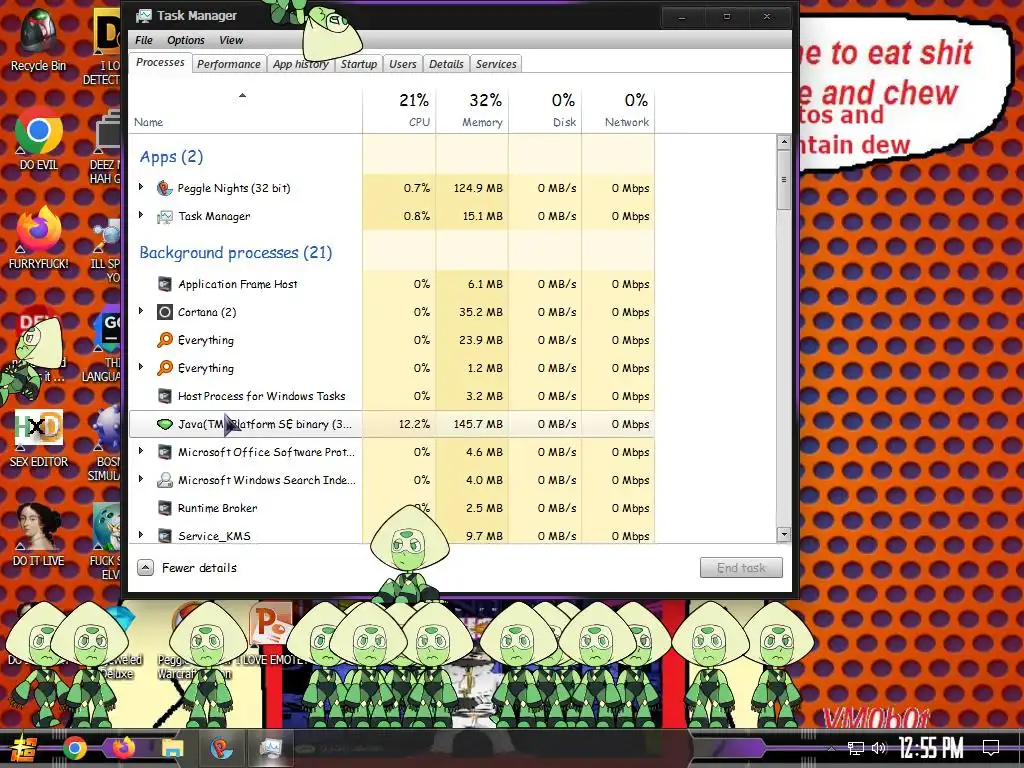Screen dimensions: 1024x768
Task: Select the Recycle Bin desktop icon
Action: (38, 39)
